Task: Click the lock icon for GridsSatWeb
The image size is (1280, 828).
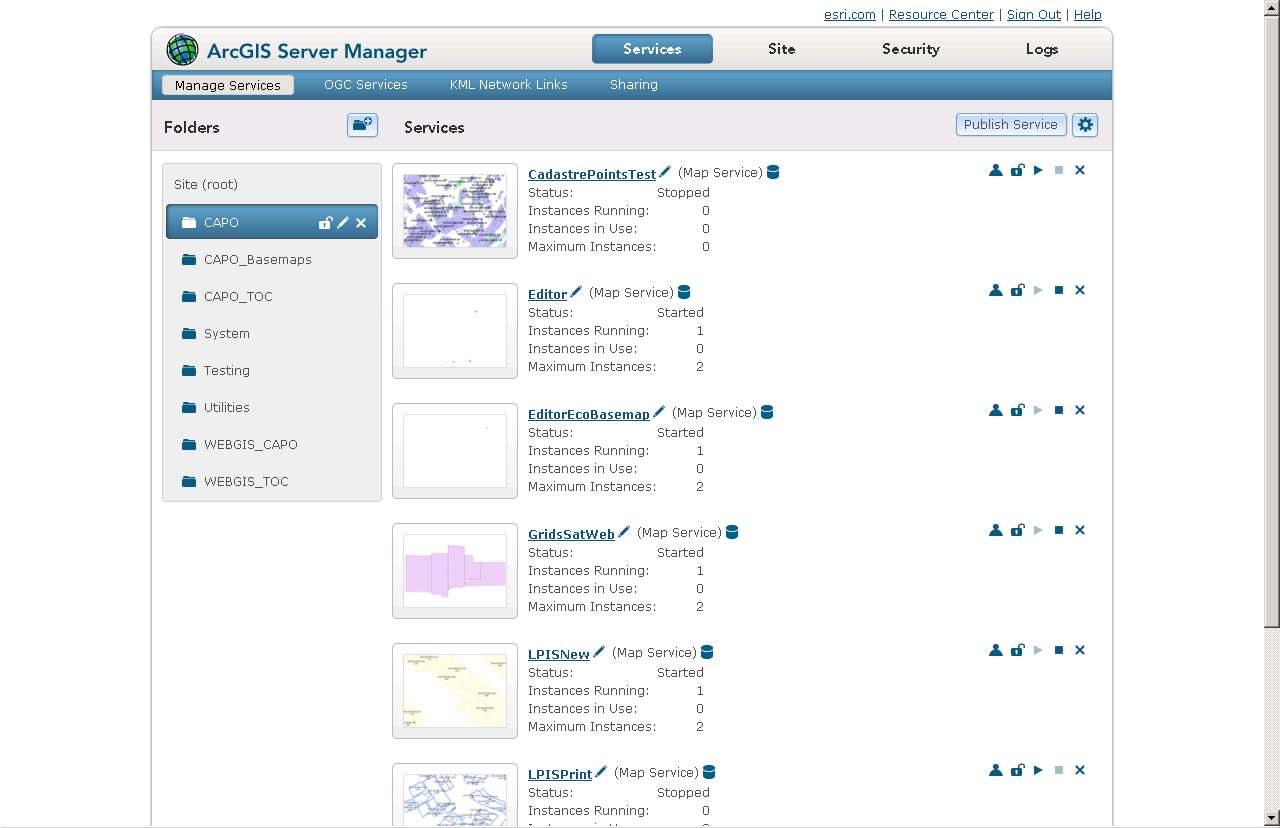Action: click(1017, 530)
